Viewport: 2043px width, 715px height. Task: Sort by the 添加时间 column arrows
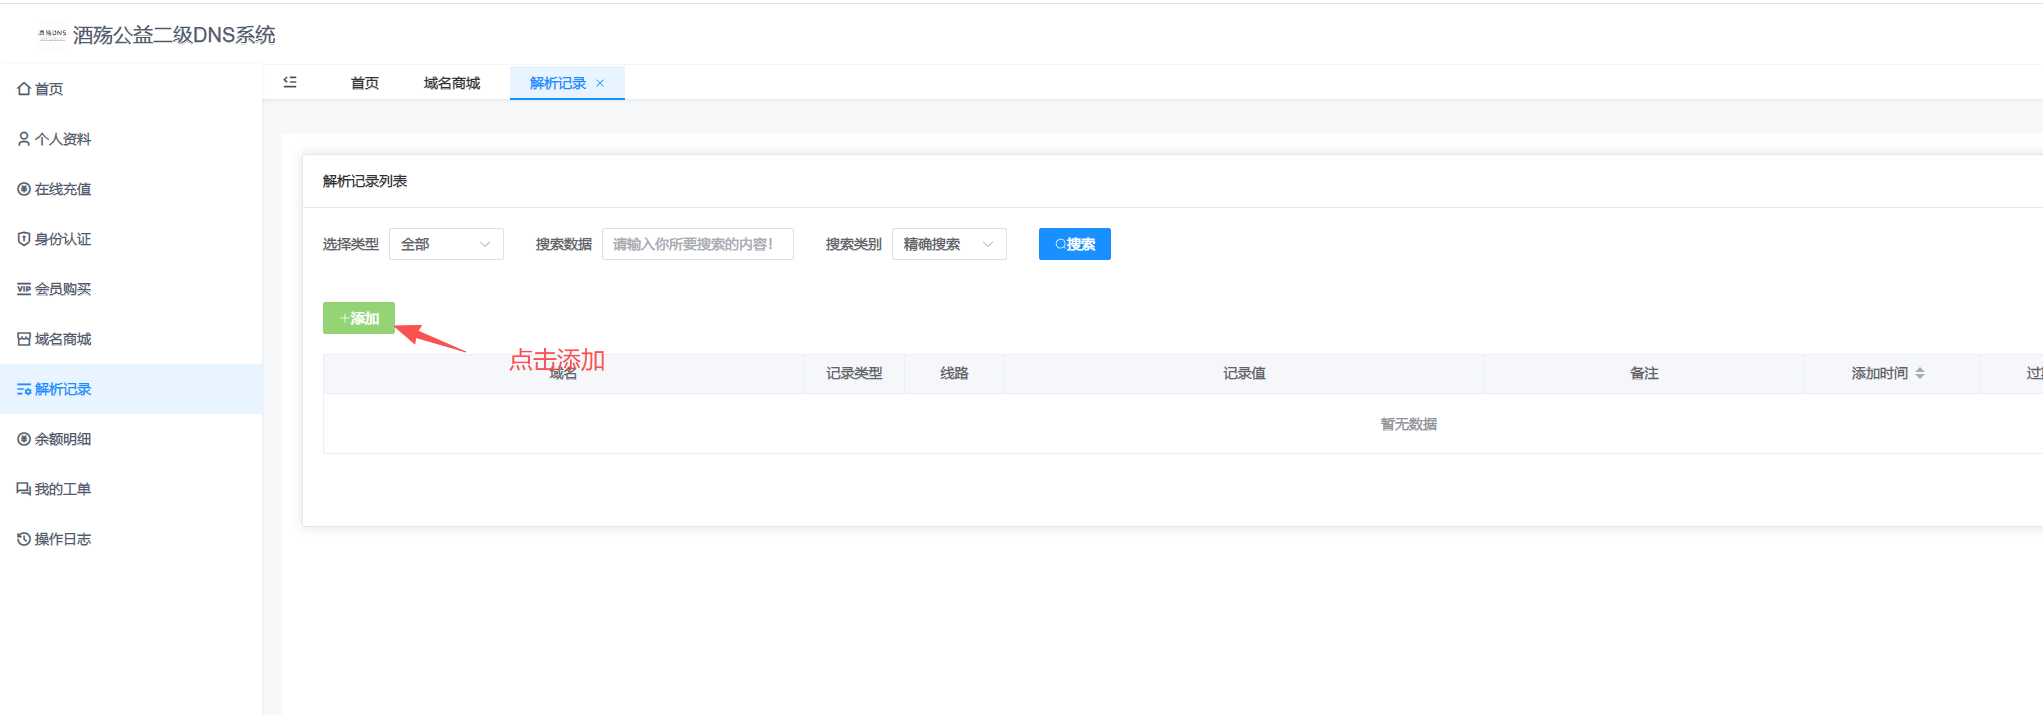pyautogui.click(x=1919, y=373)
